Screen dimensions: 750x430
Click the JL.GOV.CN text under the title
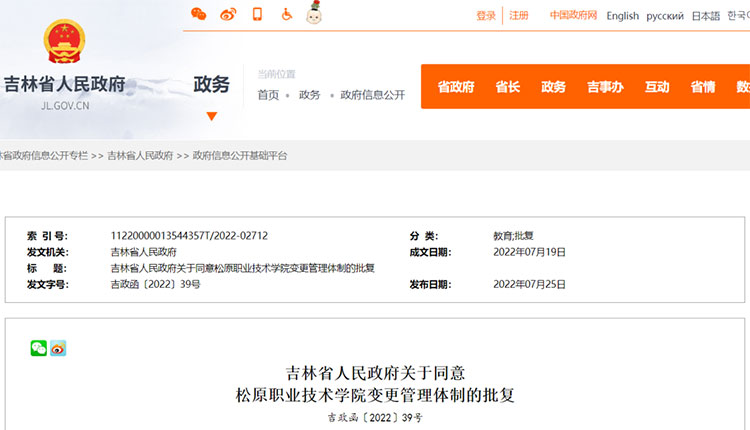tap(65, 106)
